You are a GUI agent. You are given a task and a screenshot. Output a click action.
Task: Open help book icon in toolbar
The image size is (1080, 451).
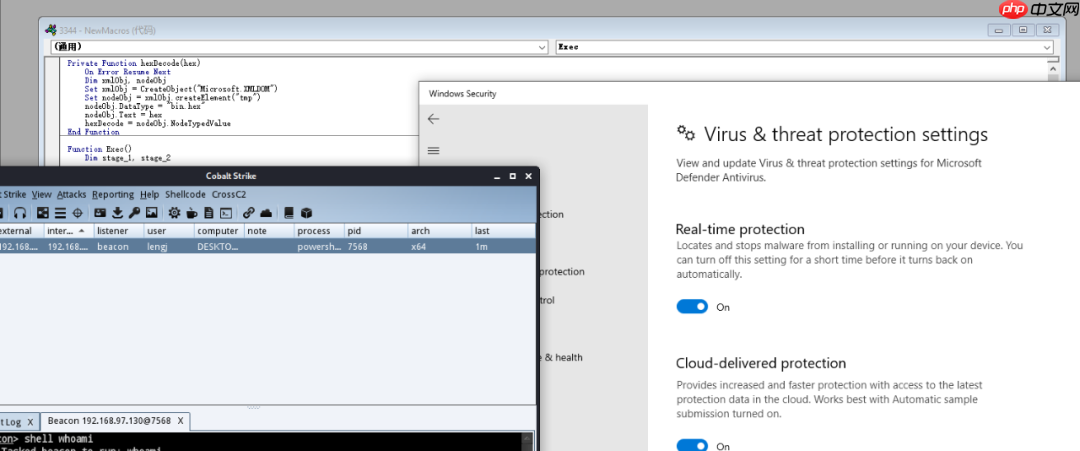tap(289, 213)
